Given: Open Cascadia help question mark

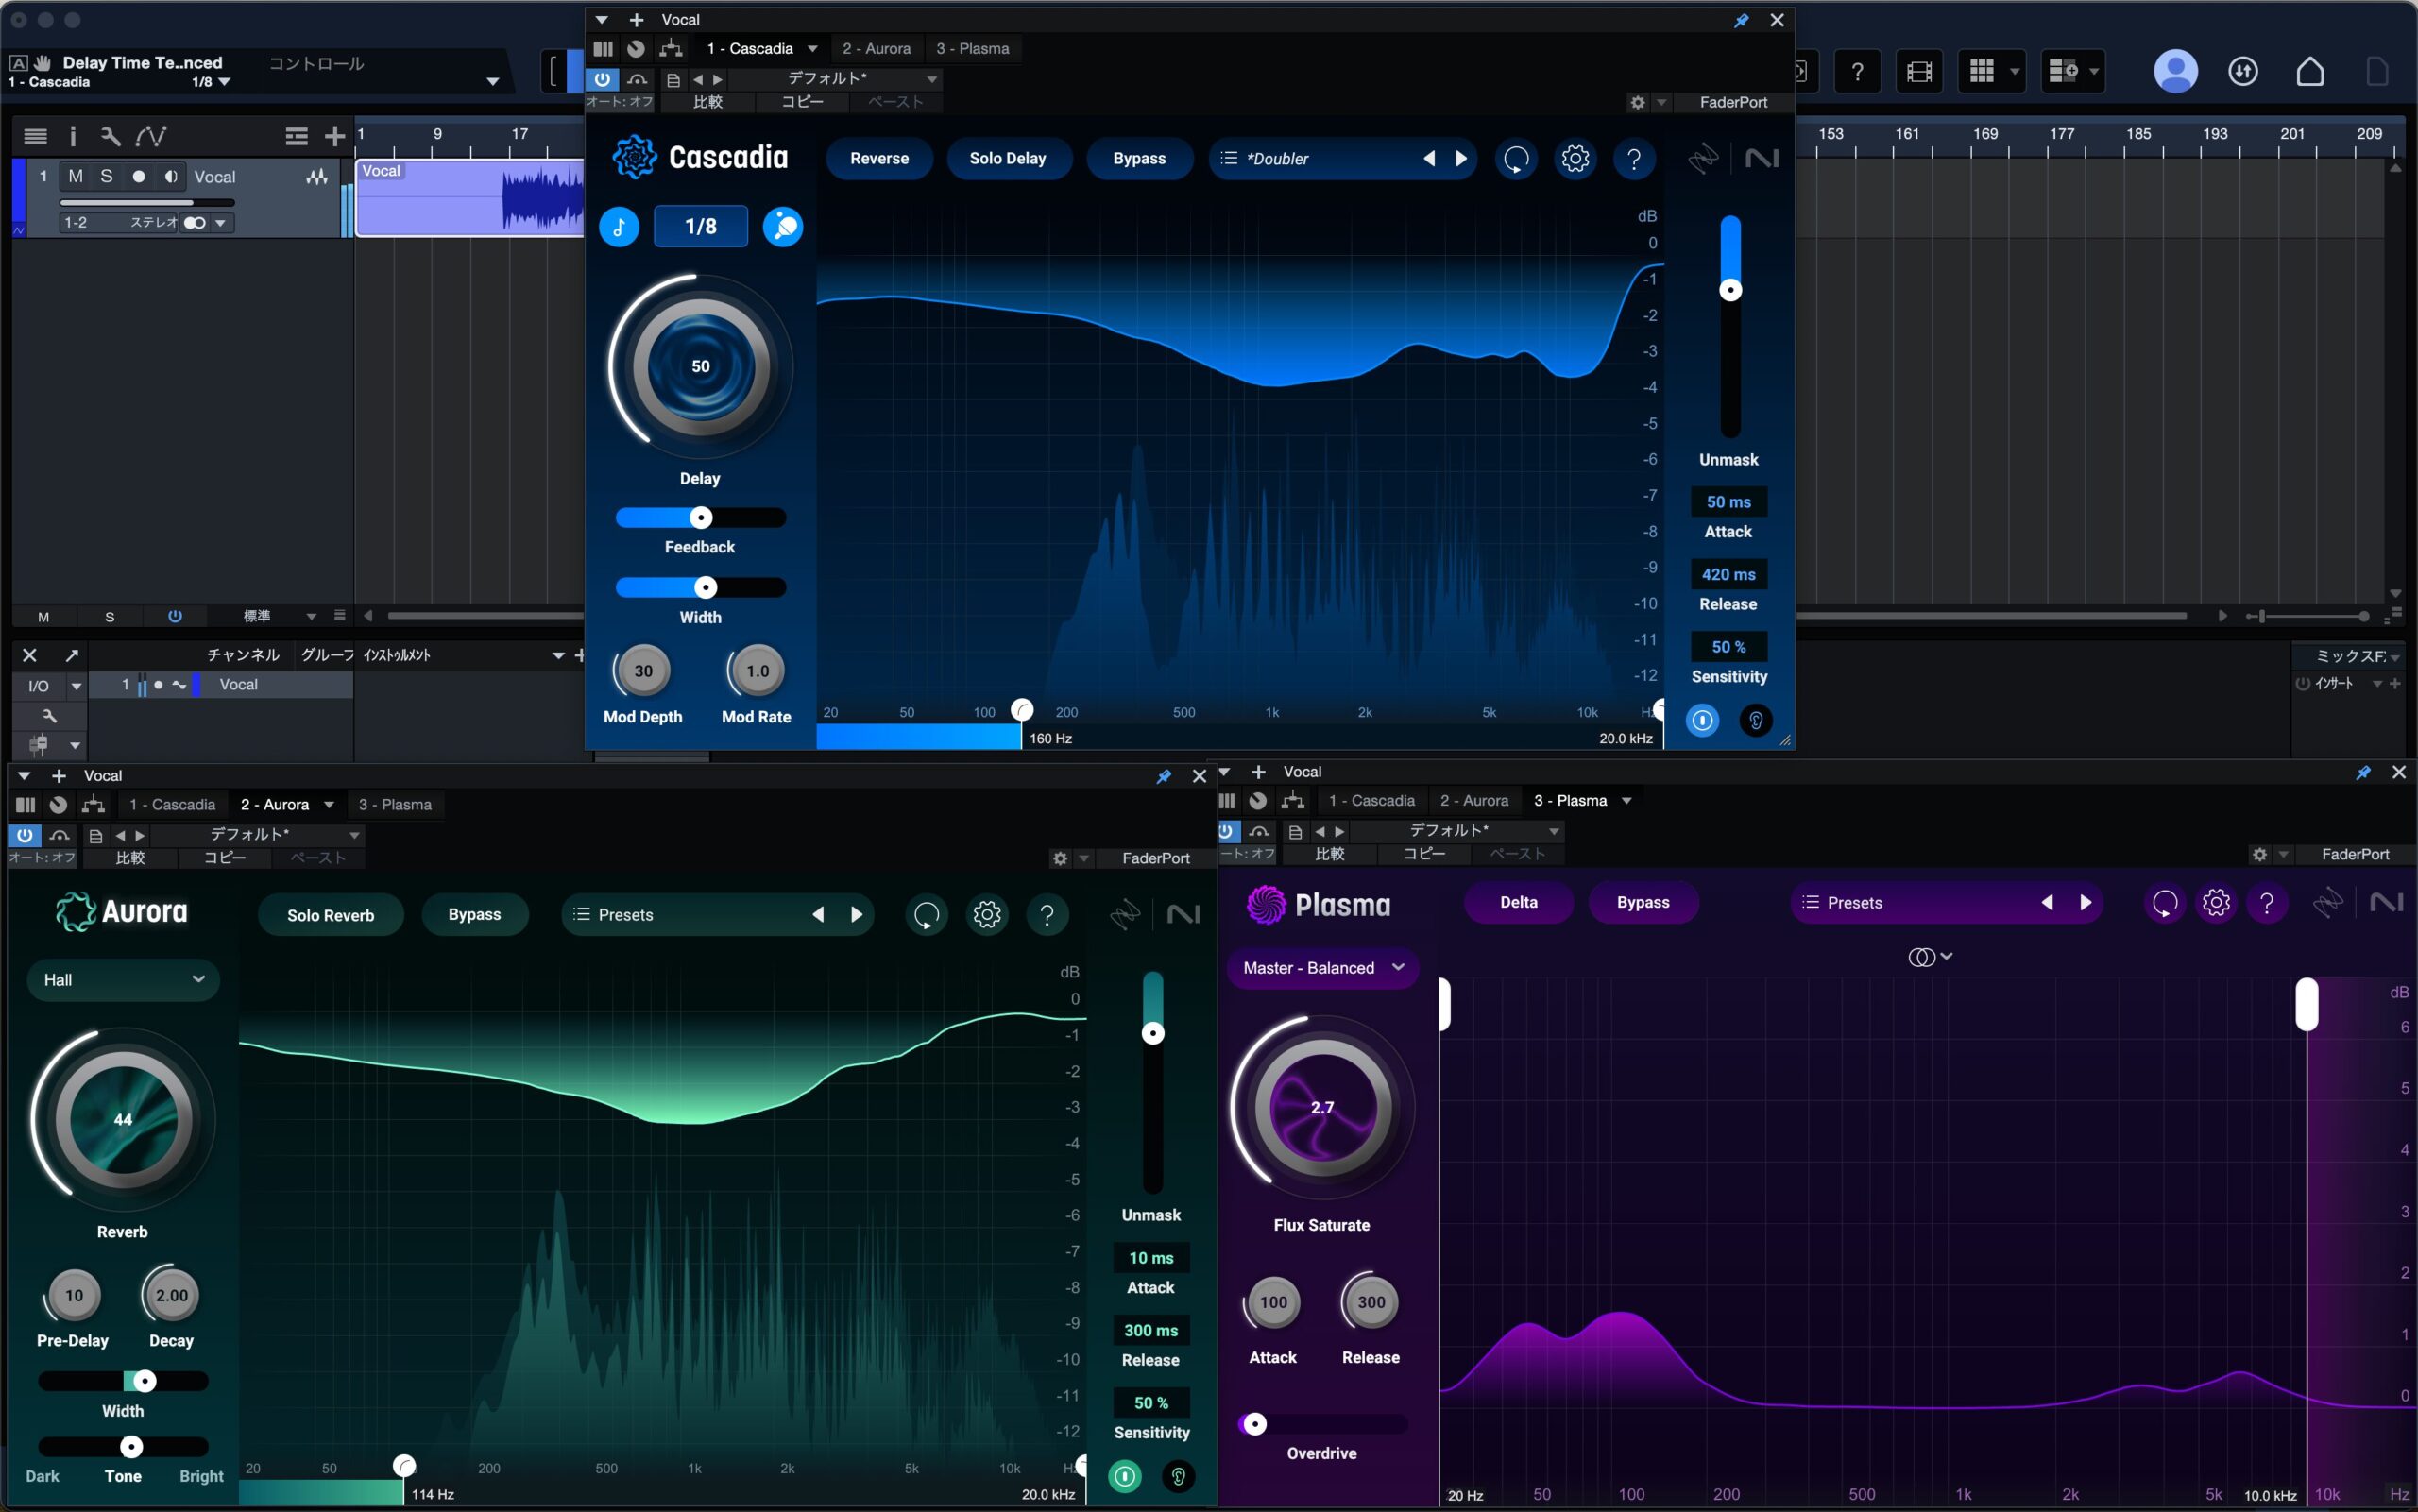Looking at the screenshot, I should point(1634,158).
